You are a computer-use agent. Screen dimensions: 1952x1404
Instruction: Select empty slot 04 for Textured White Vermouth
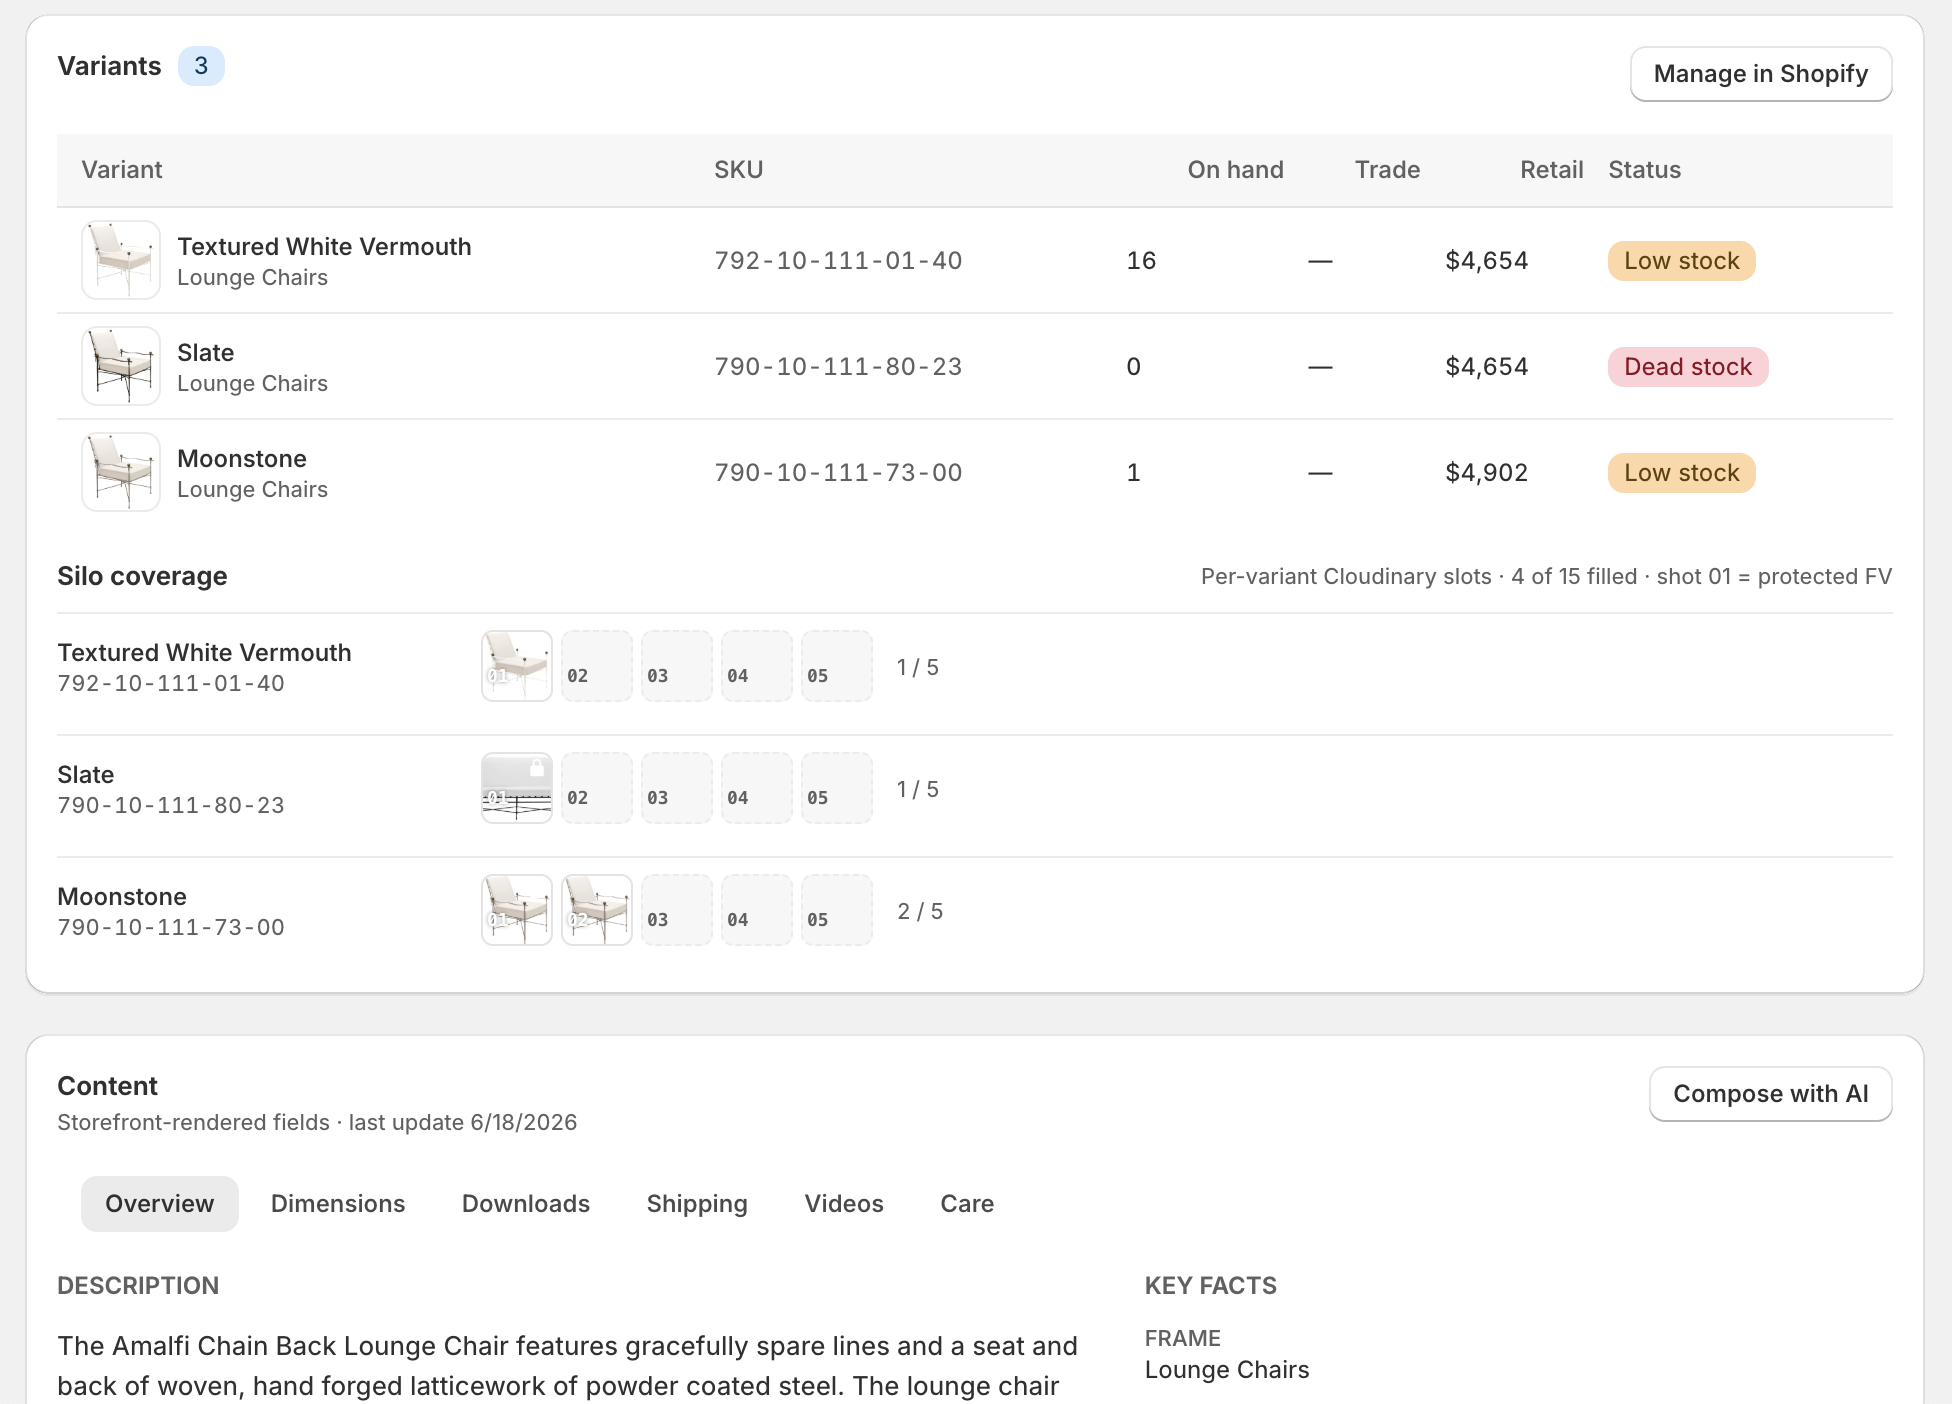pyautogui.click(x=757, y=666)
